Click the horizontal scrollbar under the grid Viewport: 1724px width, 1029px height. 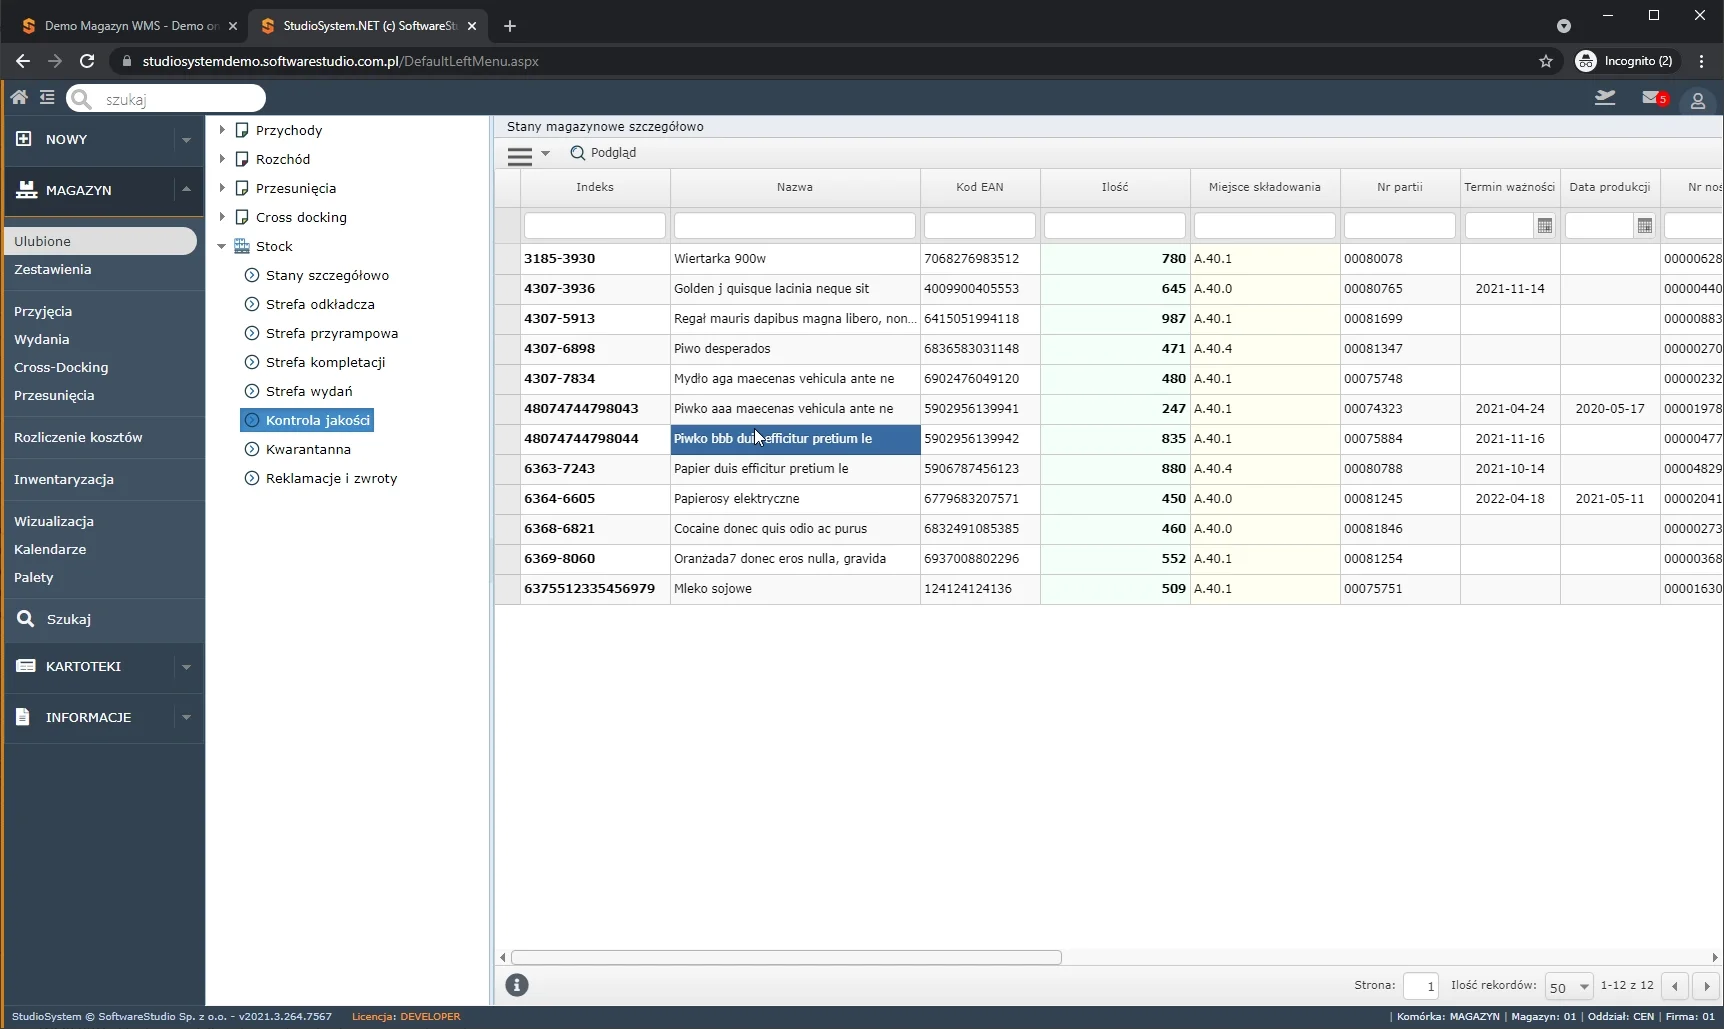(786, 958)
